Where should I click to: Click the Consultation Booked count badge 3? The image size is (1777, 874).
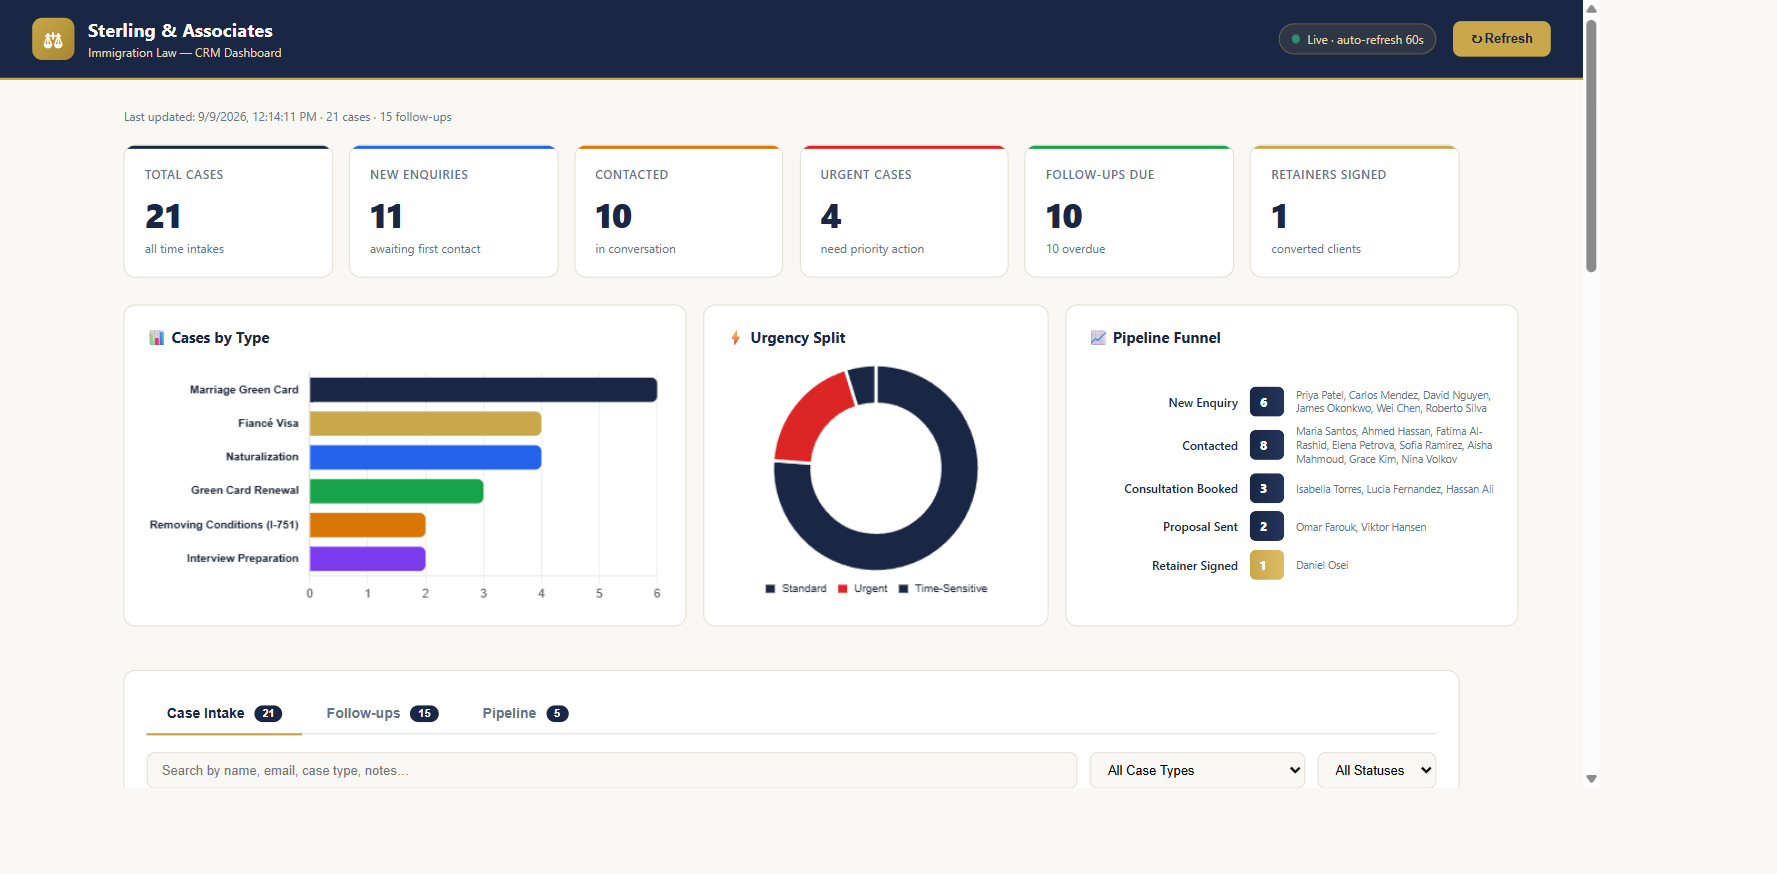[x=1266, y=489]
